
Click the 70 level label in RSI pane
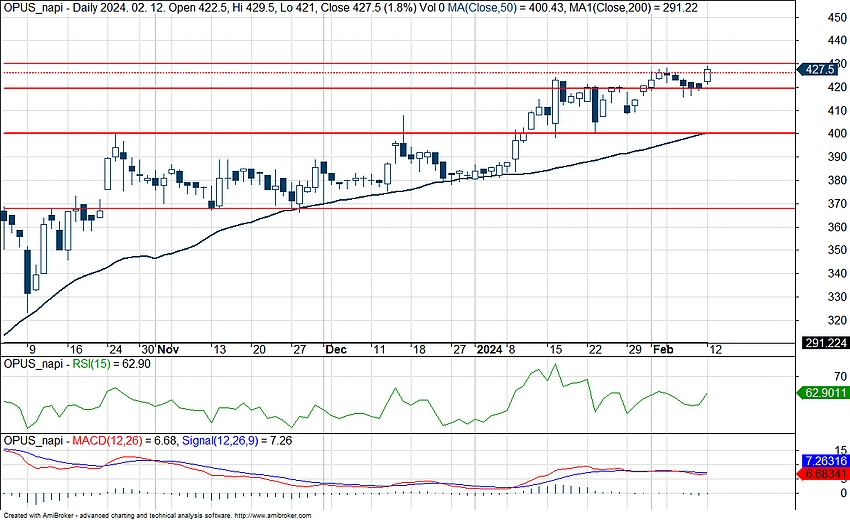click(x=841, y=376)
